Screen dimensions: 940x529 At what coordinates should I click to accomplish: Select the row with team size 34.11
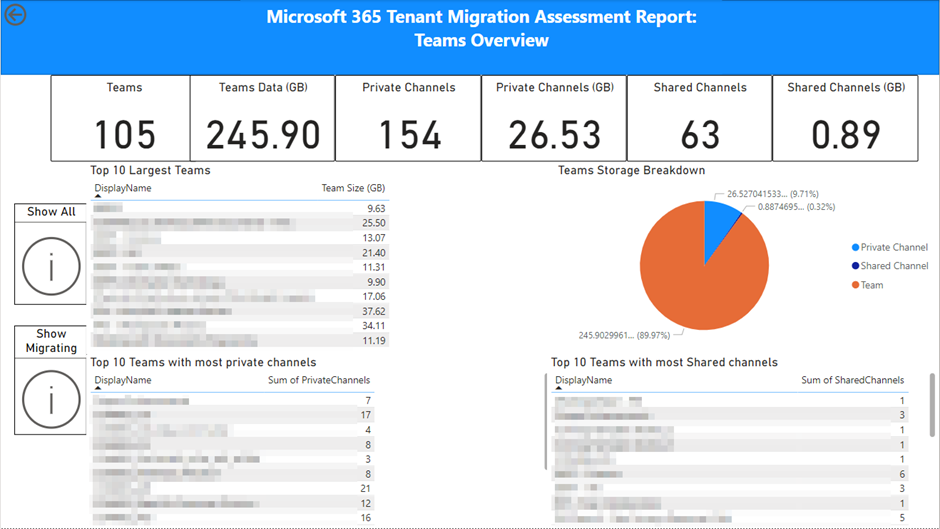pyautogui.click(x=240, y=326)
